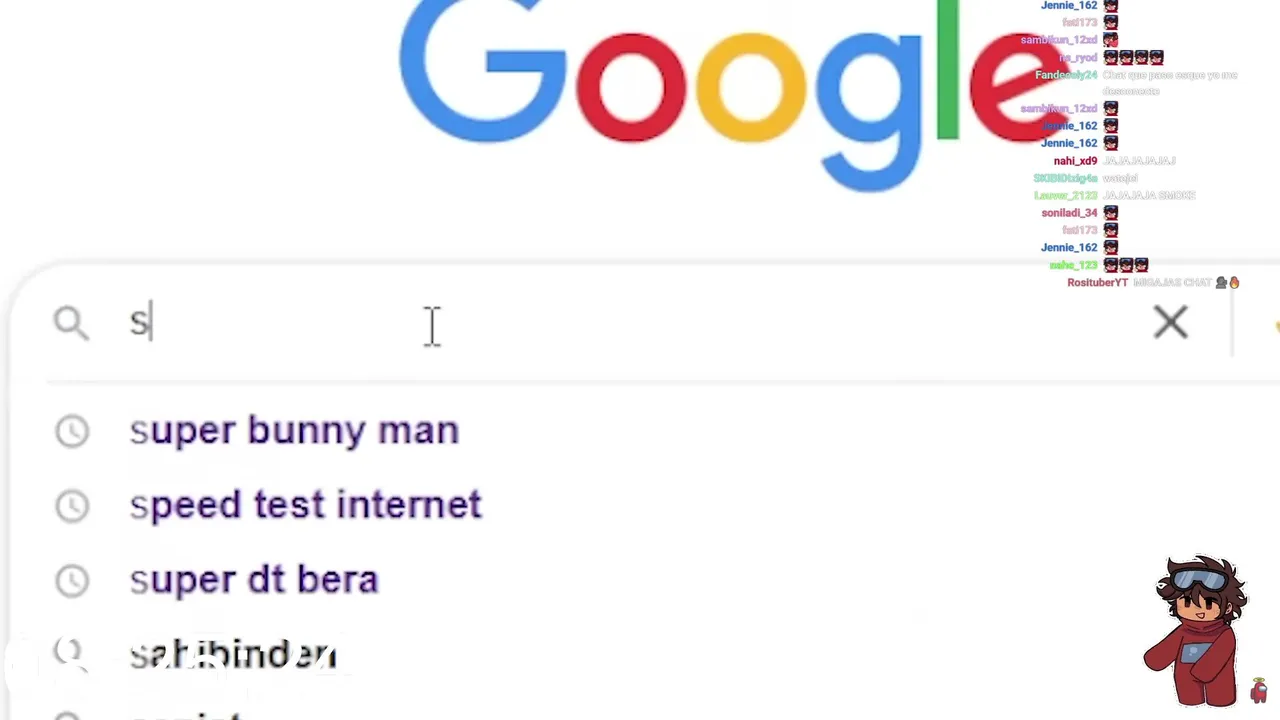Click clock icon beside 'speed test internet'
1280x720 pixels.
(72, 506)
